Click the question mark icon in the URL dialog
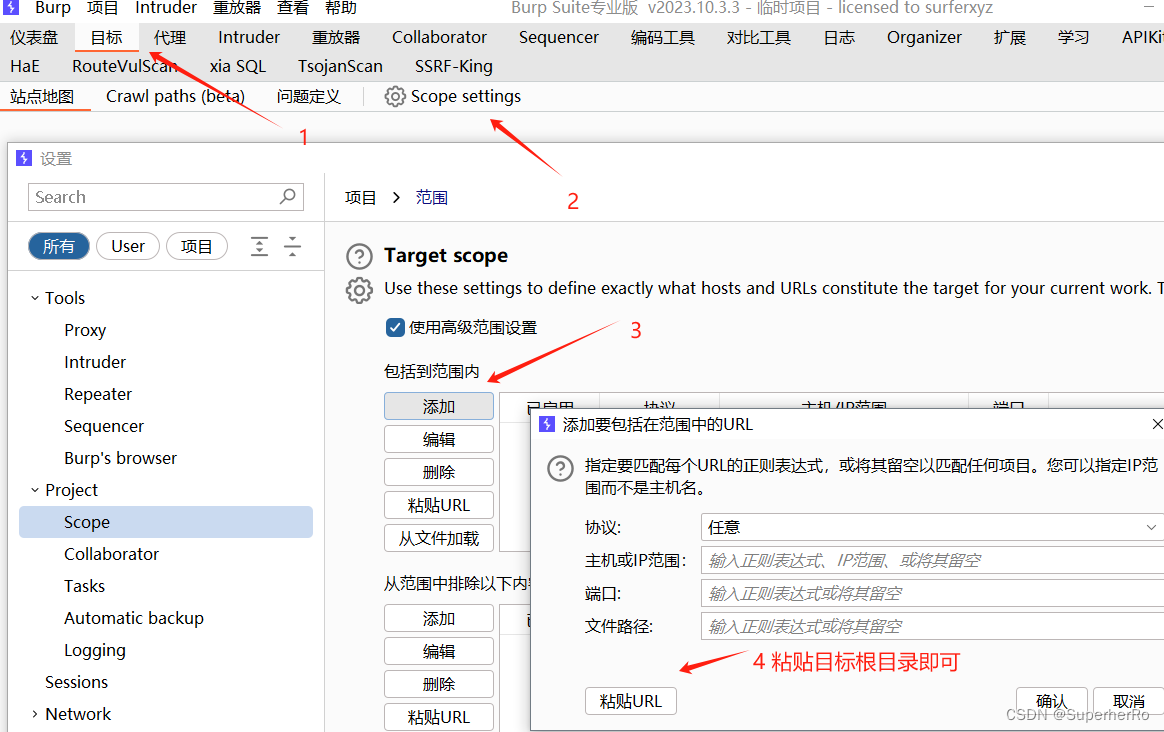The image size is (1164, 732). (x=560, y=468)
